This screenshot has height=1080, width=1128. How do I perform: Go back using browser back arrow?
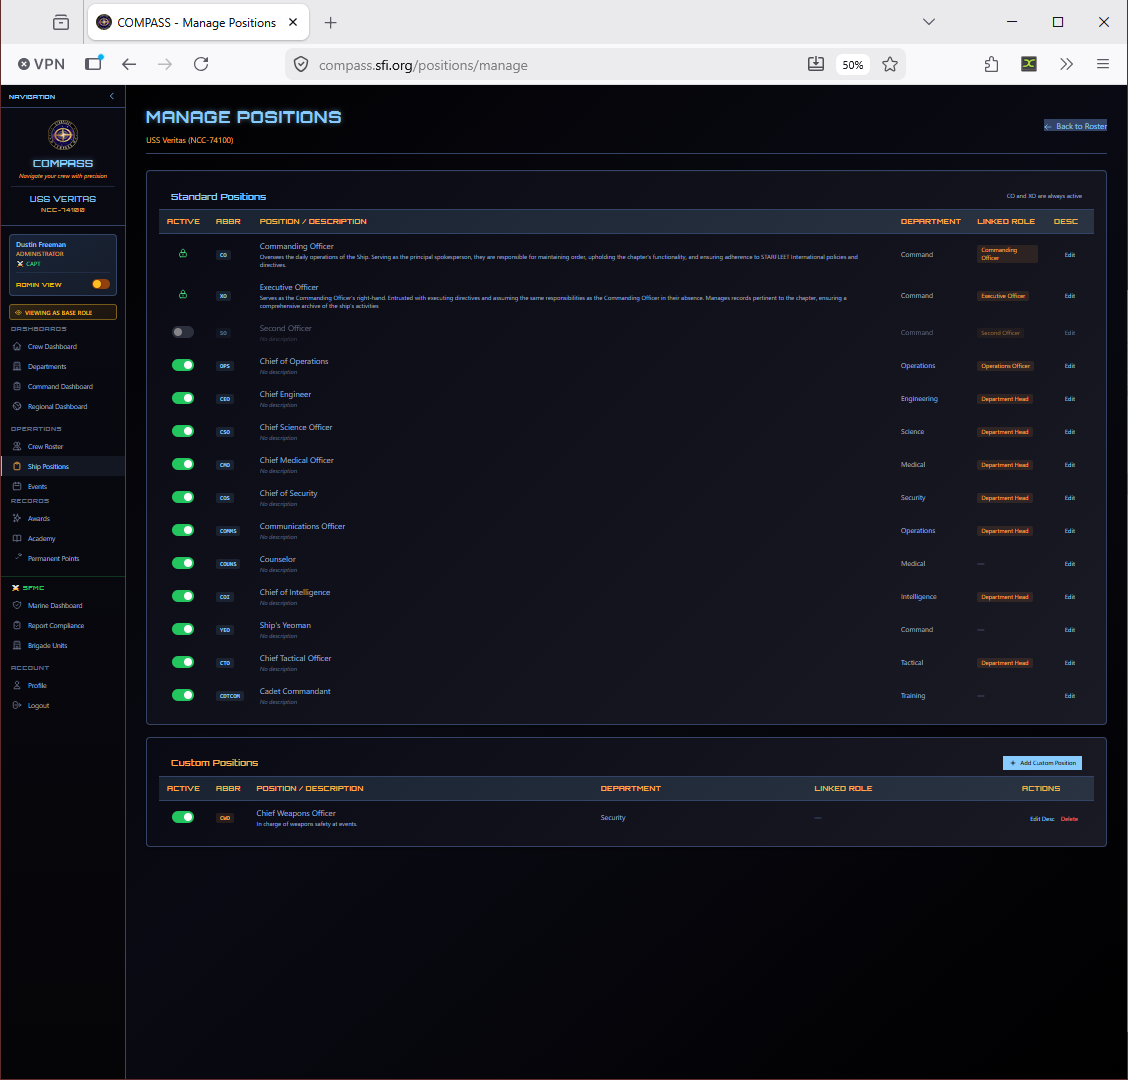tap(129, 65)
